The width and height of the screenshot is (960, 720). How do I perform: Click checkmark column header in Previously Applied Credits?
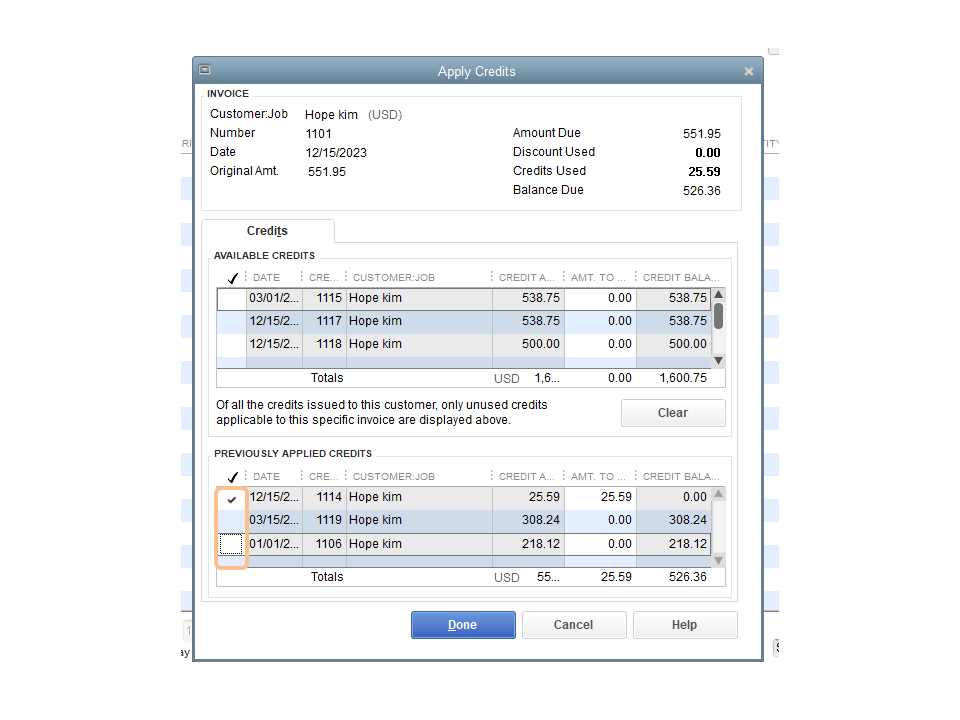(232, 477)
